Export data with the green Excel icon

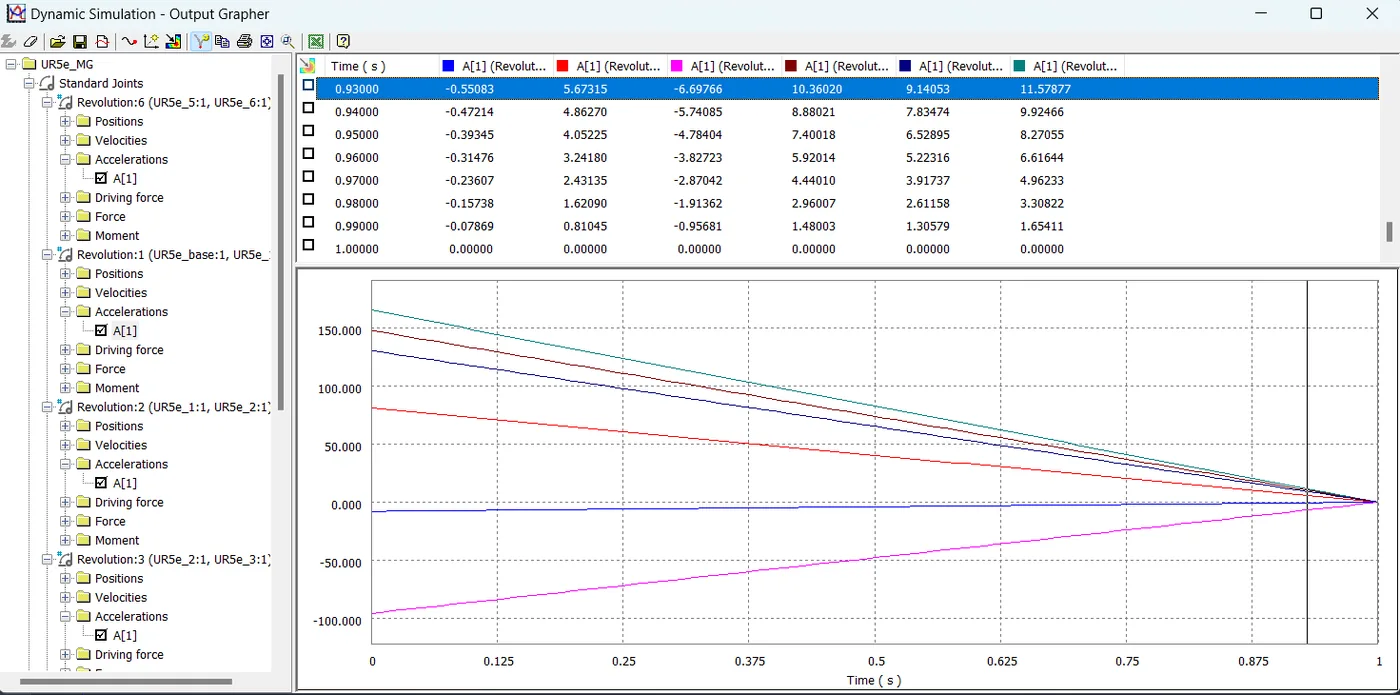(316, 42)
